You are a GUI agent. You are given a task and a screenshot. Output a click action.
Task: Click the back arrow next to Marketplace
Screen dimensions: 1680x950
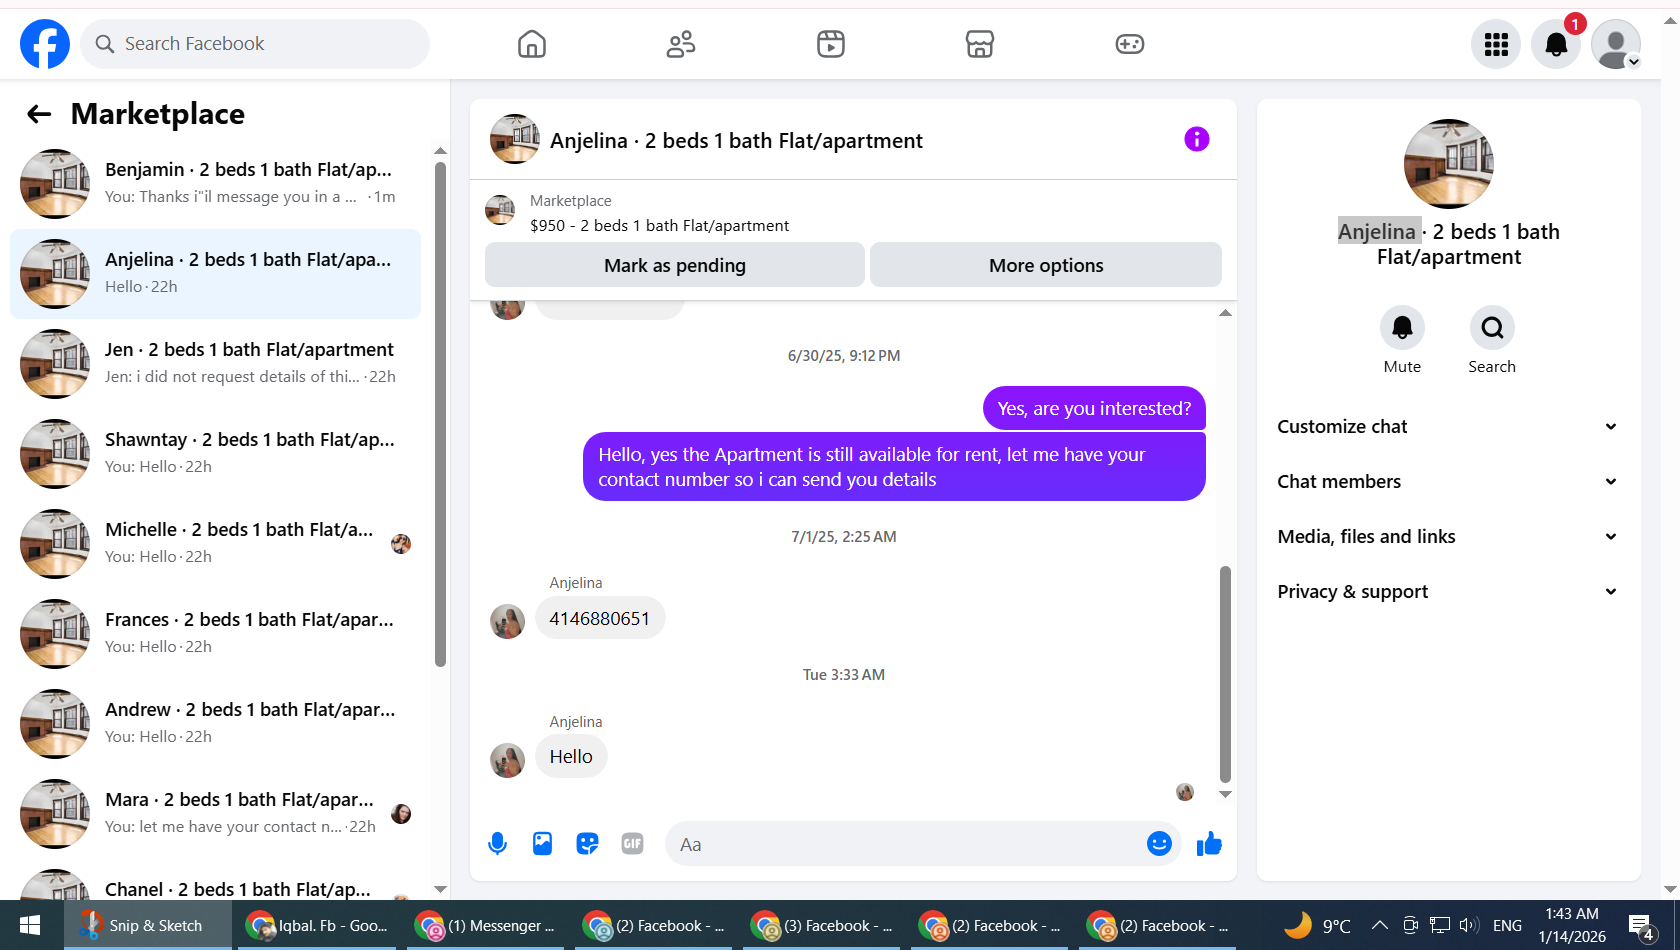coord(39,114)
